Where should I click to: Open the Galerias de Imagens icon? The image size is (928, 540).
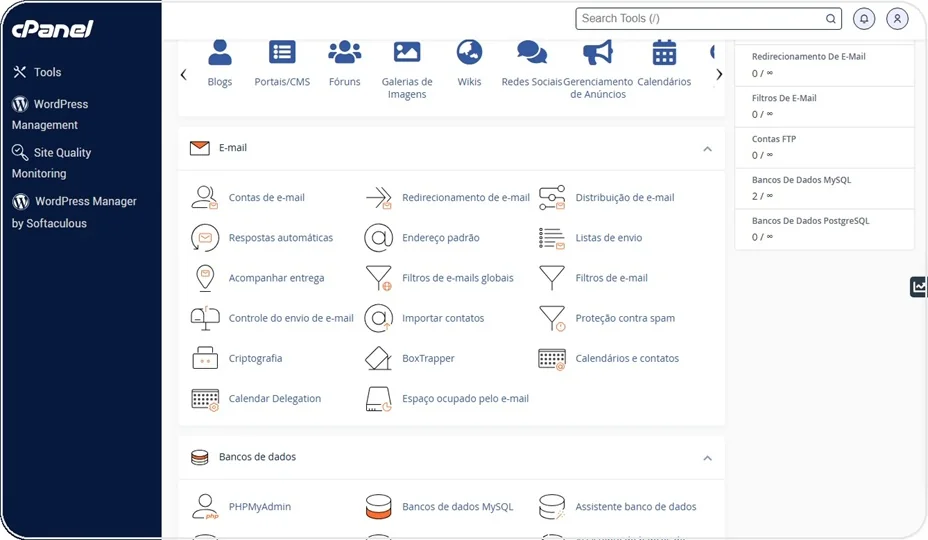[x=407, y=52]
